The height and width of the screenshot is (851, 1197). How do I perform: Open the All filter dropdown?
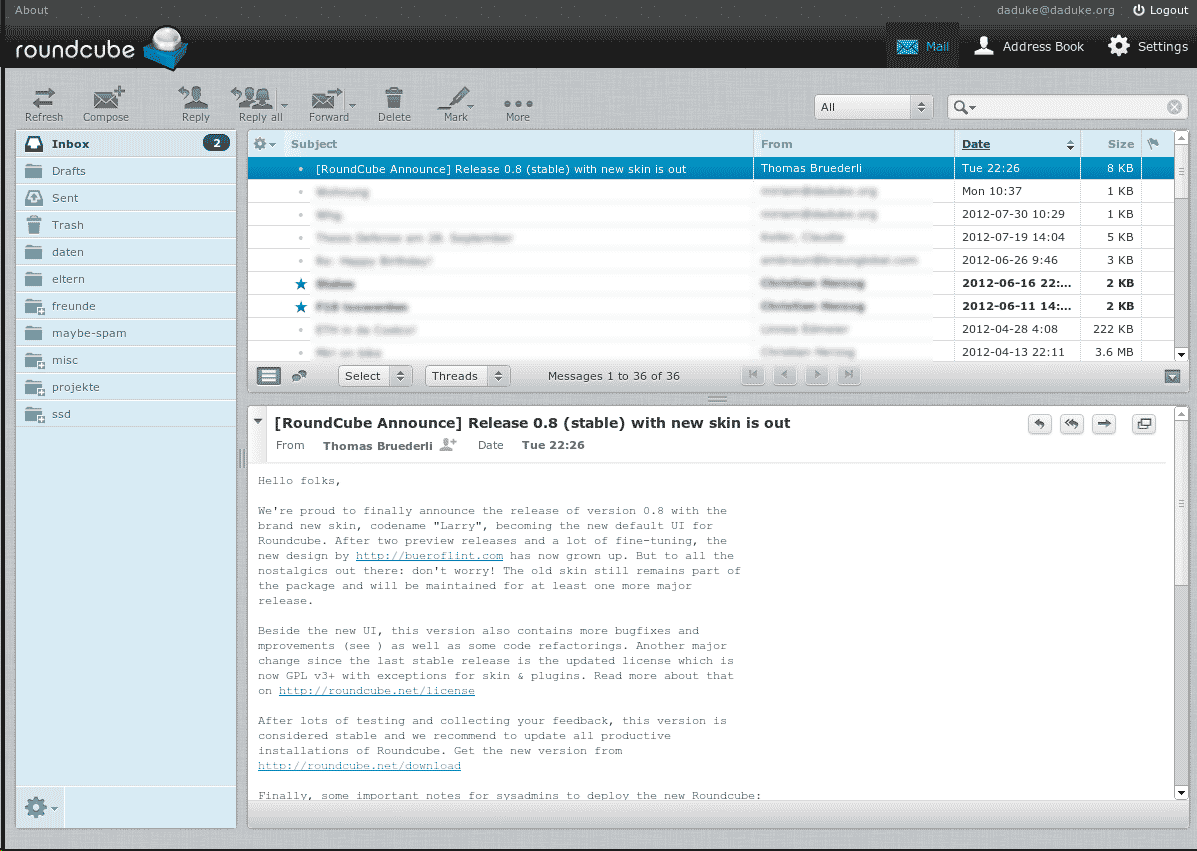pyautogui.click(x=873, y=107)
